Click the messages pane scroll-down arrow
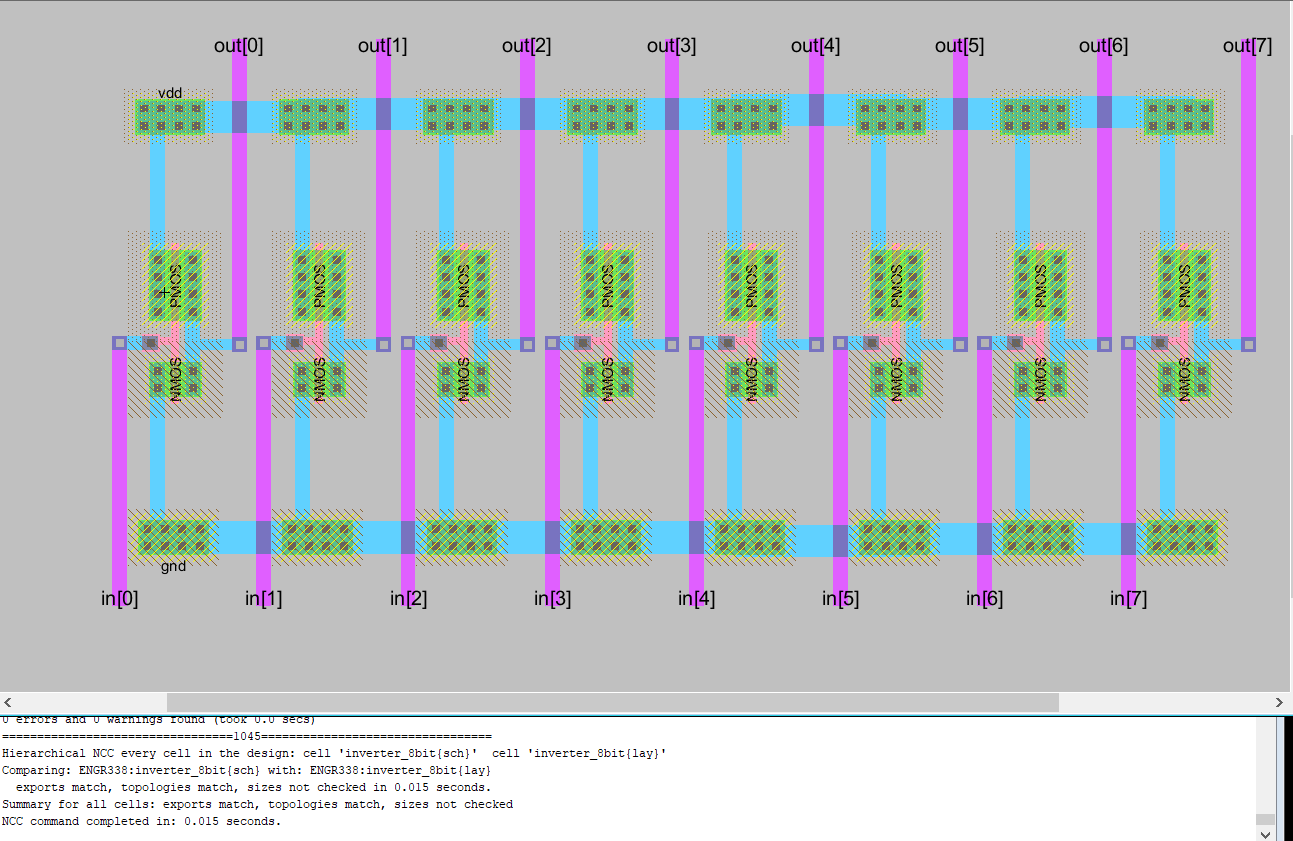The width and height of the screenshot is (1293, 841). pyautogui.click(x=1266, y=832)
